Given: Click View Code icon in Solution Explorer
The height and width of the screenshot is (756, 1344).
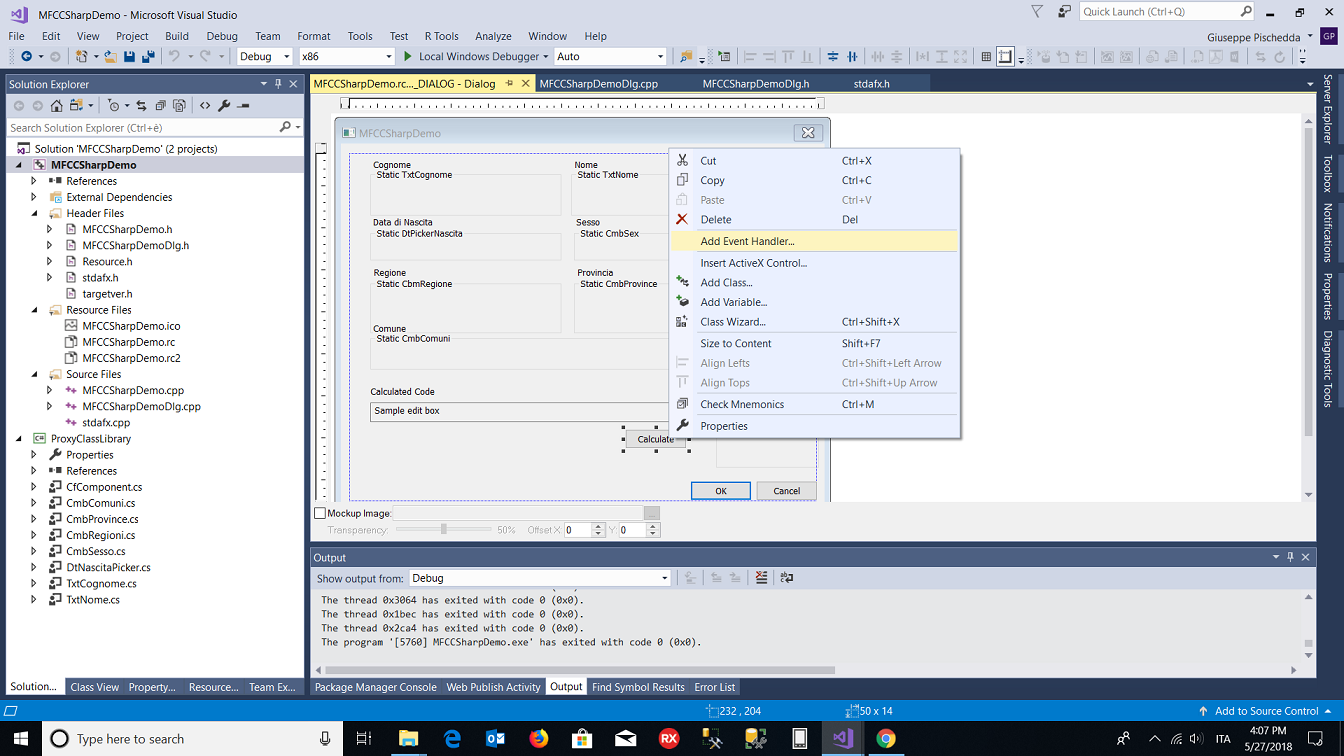Looking at the screenshot, I should pos(205,105).
